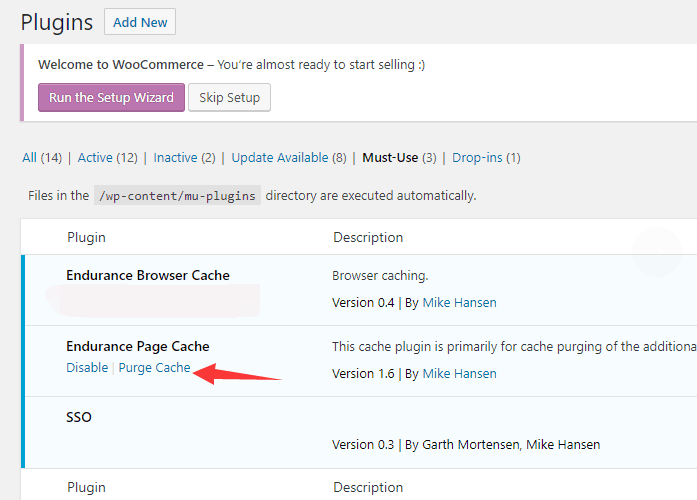Select the Must-Use (3) filter
The width and height of the screenshot is (697, 500).
[x=399, y=158]
